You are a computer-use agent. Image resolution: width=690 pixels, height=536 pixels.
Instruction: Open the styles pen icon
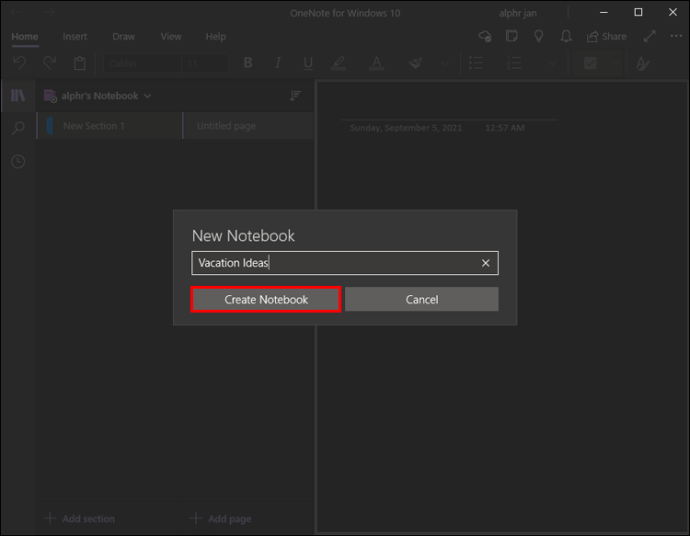pos(642,63)
